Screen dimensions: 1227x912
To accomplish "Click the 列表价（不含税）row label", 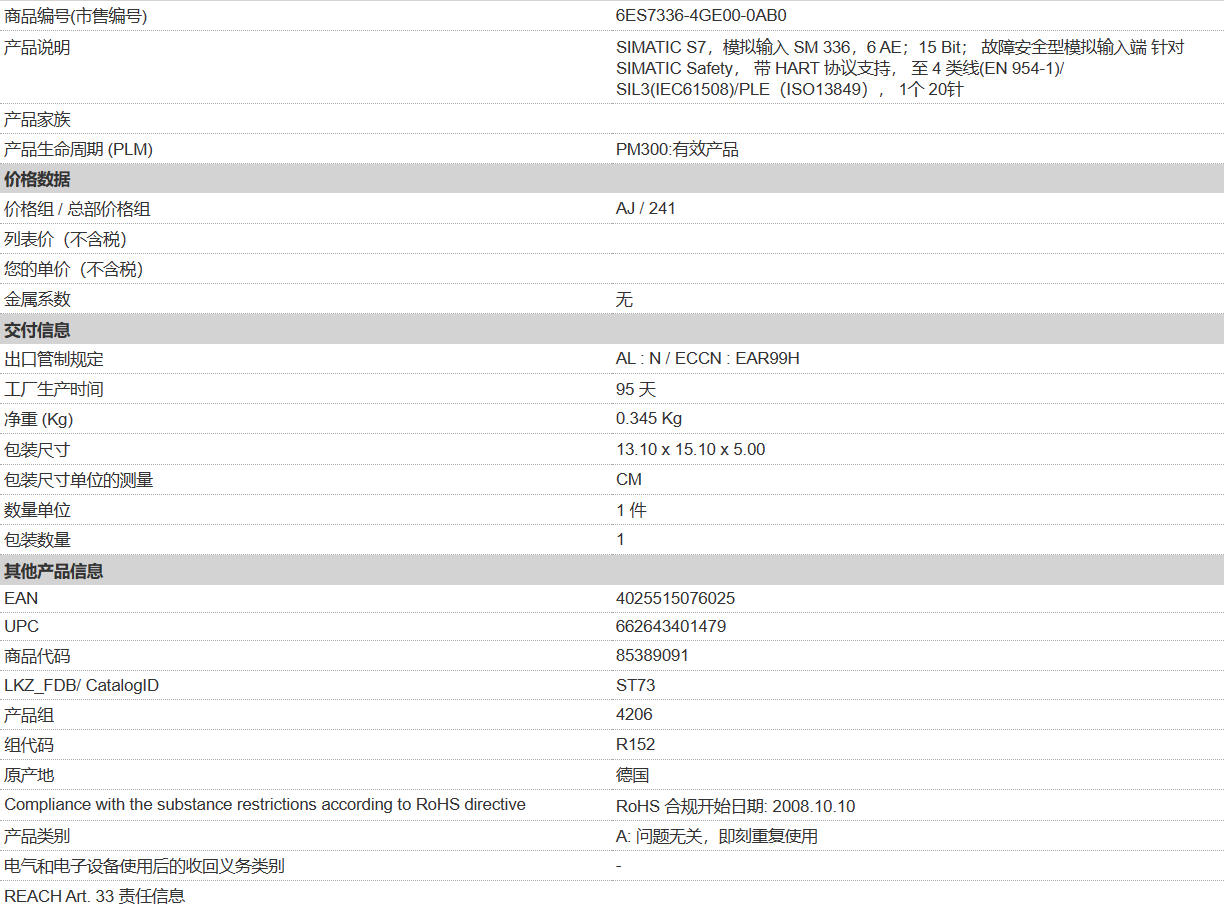I will click(65, 239).
